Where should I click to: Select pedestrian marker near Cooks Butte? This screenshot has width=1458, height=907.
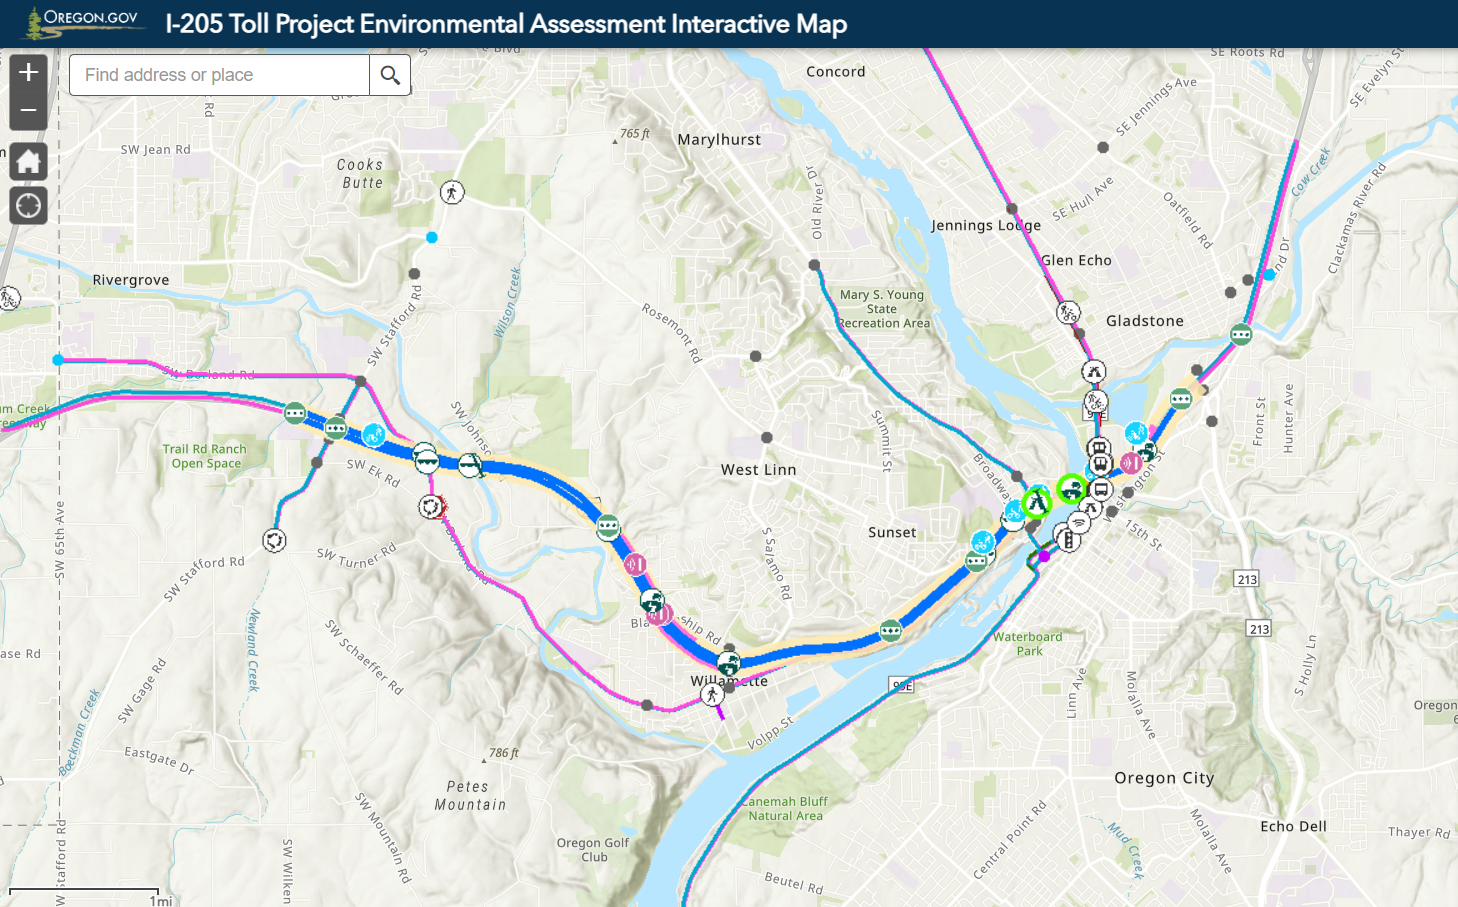452,192
